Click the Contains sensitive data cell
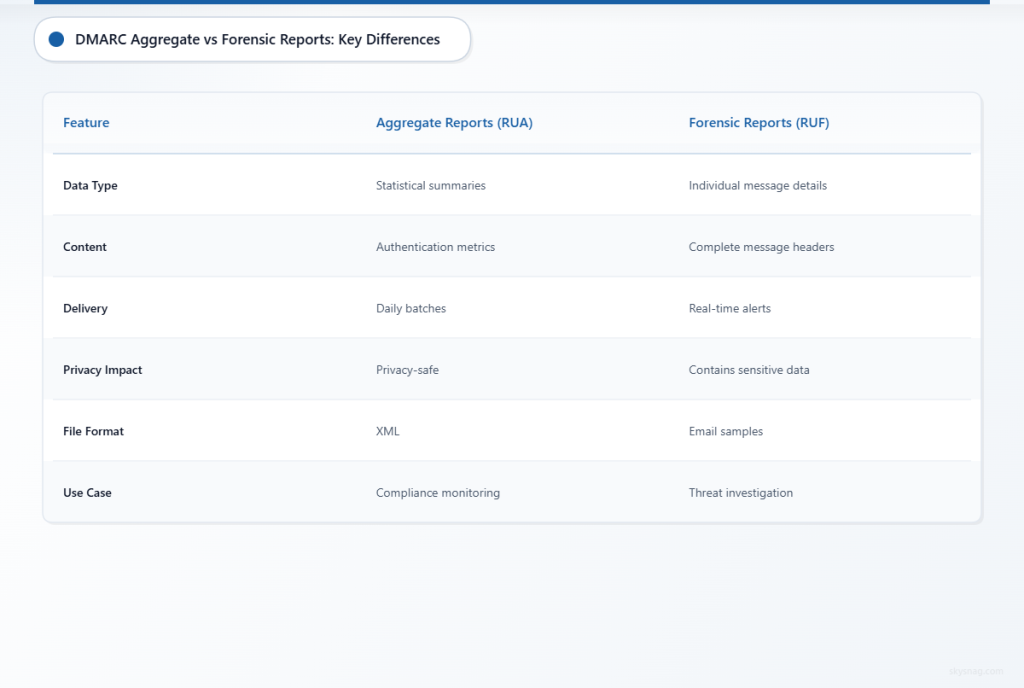This screenshot has width=1024, height=688. tap(749, 369)
